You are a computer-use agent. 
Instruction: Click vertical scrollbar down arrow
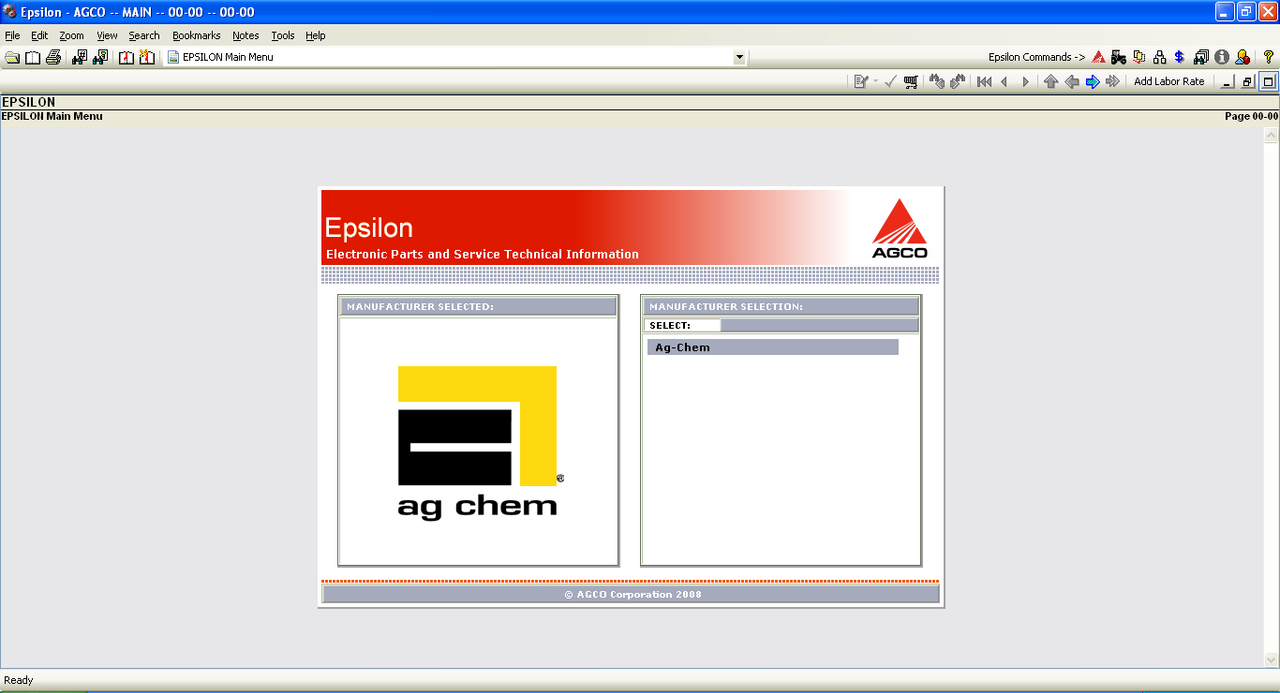coord(1272,661)
